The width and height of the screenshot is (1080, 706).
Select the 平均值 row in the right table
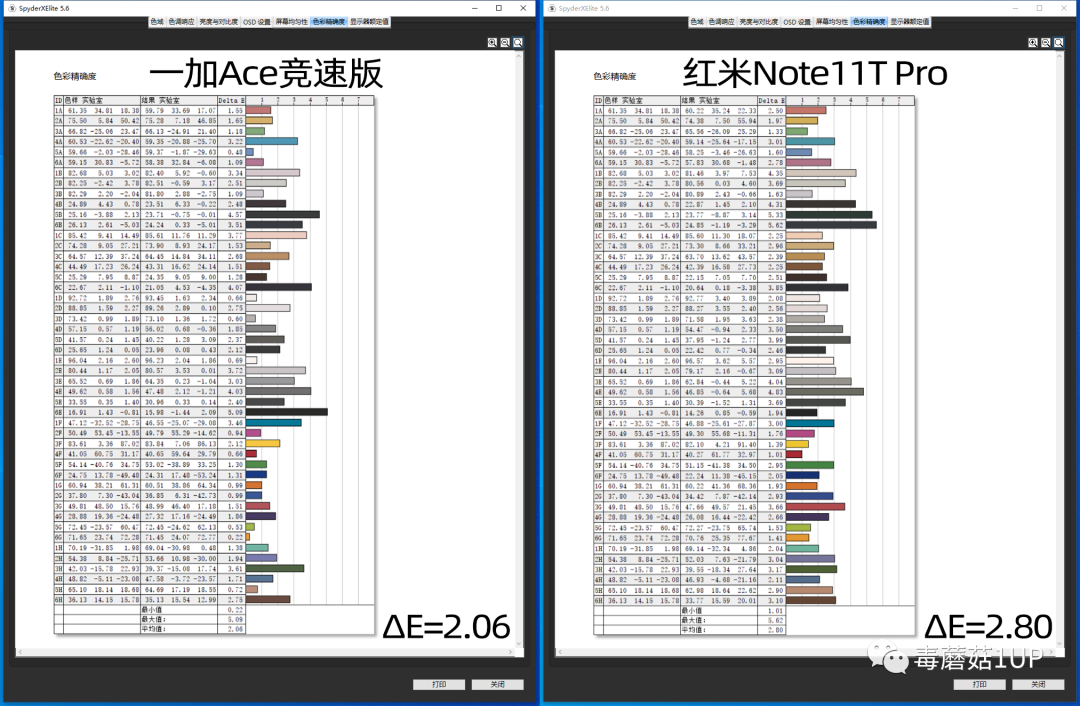(x=689, y=630)
